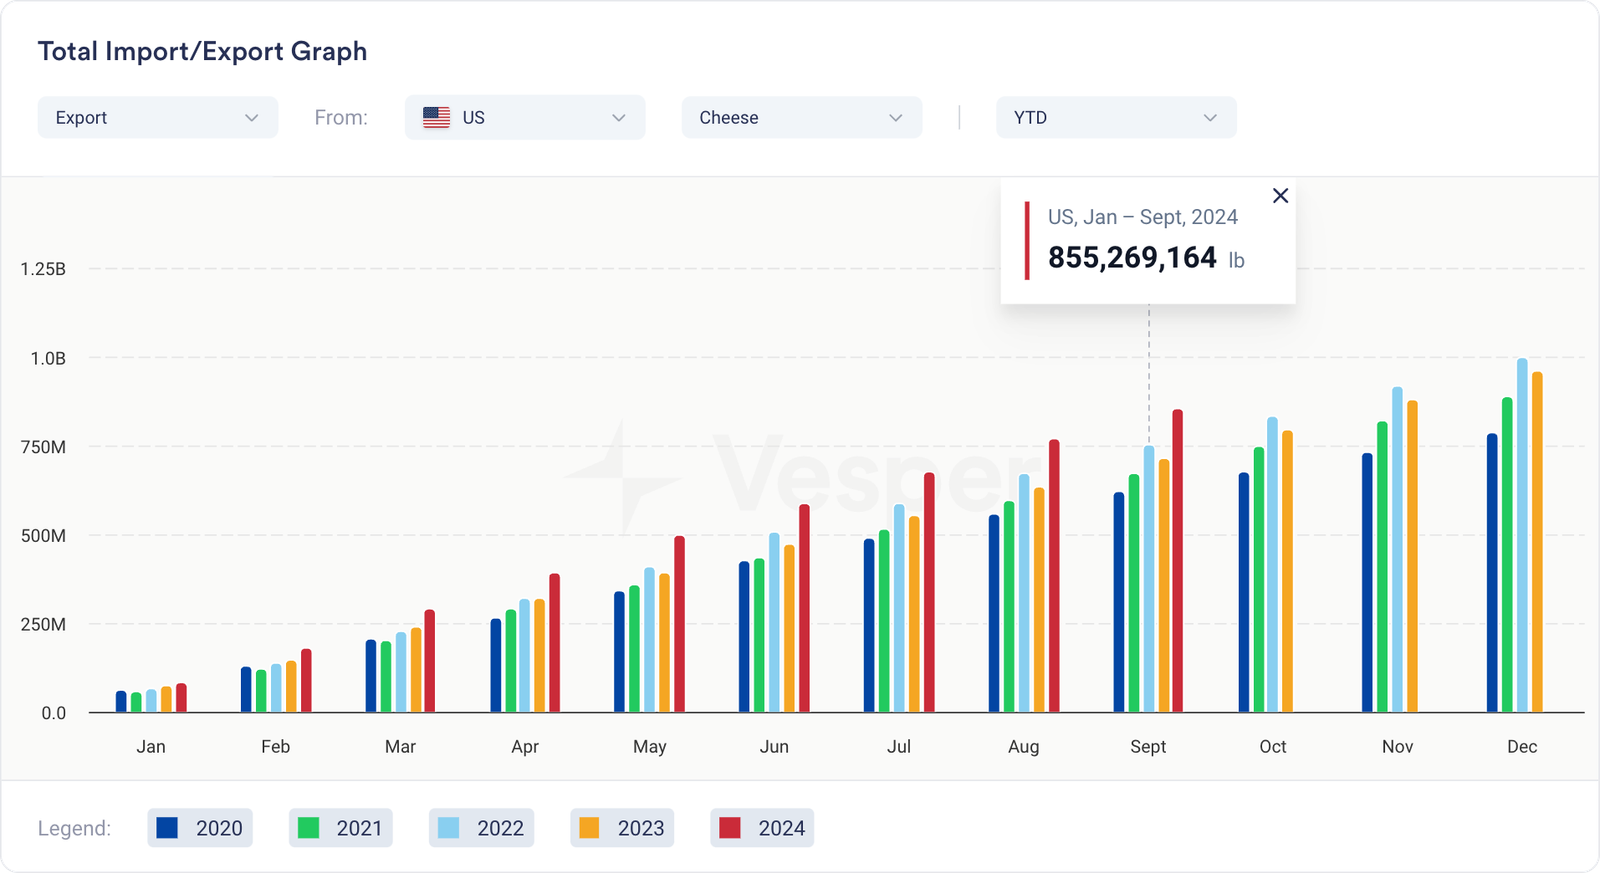Viewport: 1600px width, 873px height.
Task: Click the red 2024 legend swatch
Action: pos(730,828)
